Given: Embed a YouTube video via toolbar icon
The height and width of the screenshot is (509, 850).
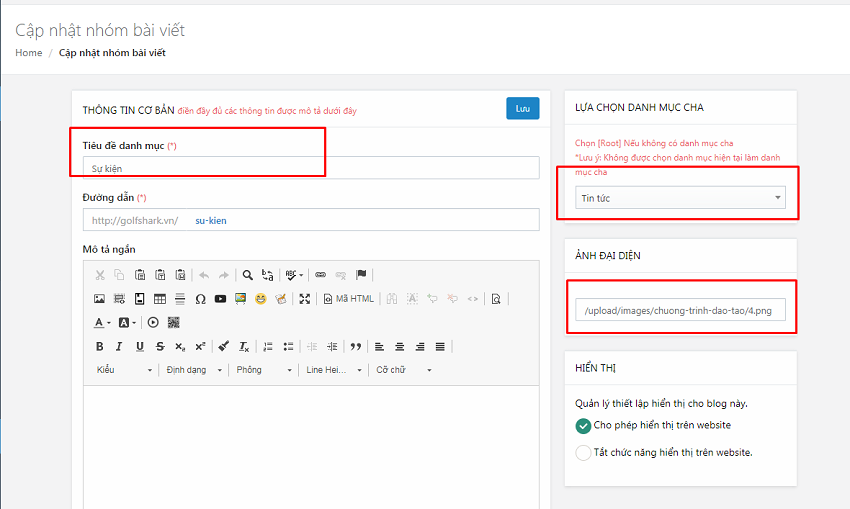Looking at the screenshot, I should pos(220,298).
